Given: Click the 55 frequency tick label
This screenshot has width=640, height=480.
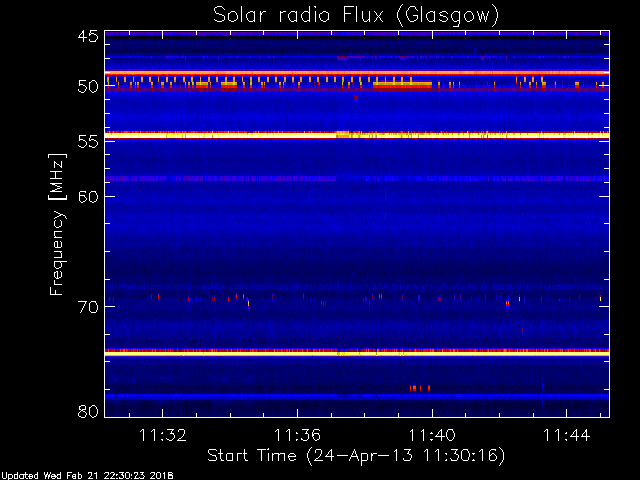Looking at the screenshot, I should coord(88,142).
